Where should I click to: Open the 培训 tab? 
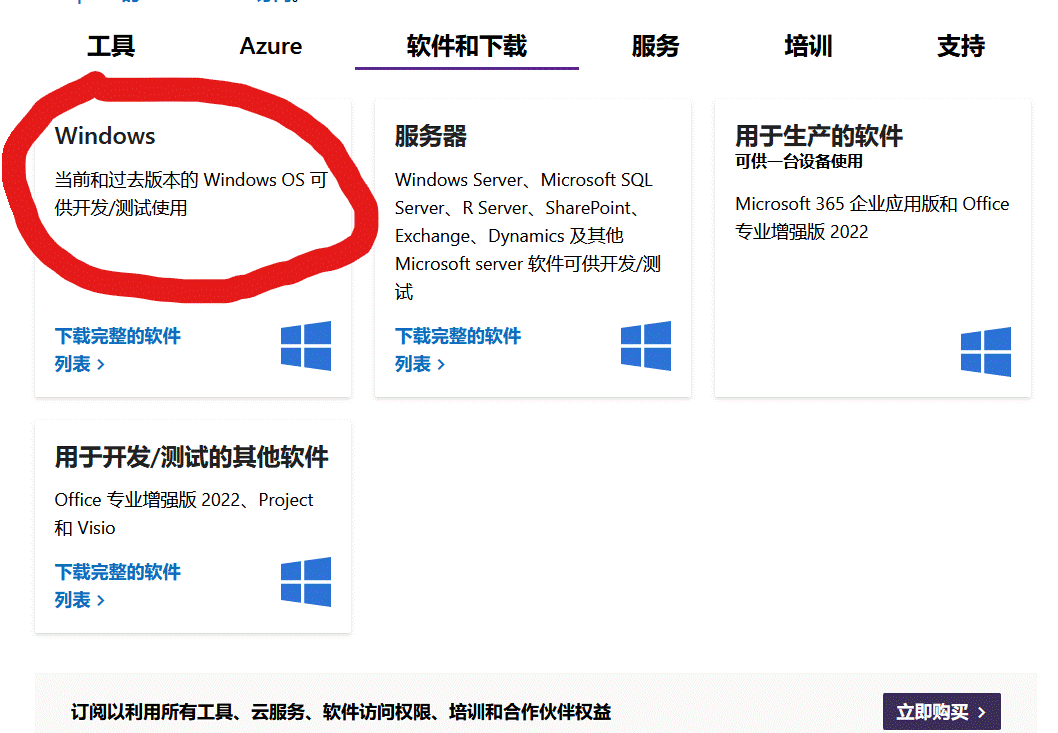coord(807,46)
